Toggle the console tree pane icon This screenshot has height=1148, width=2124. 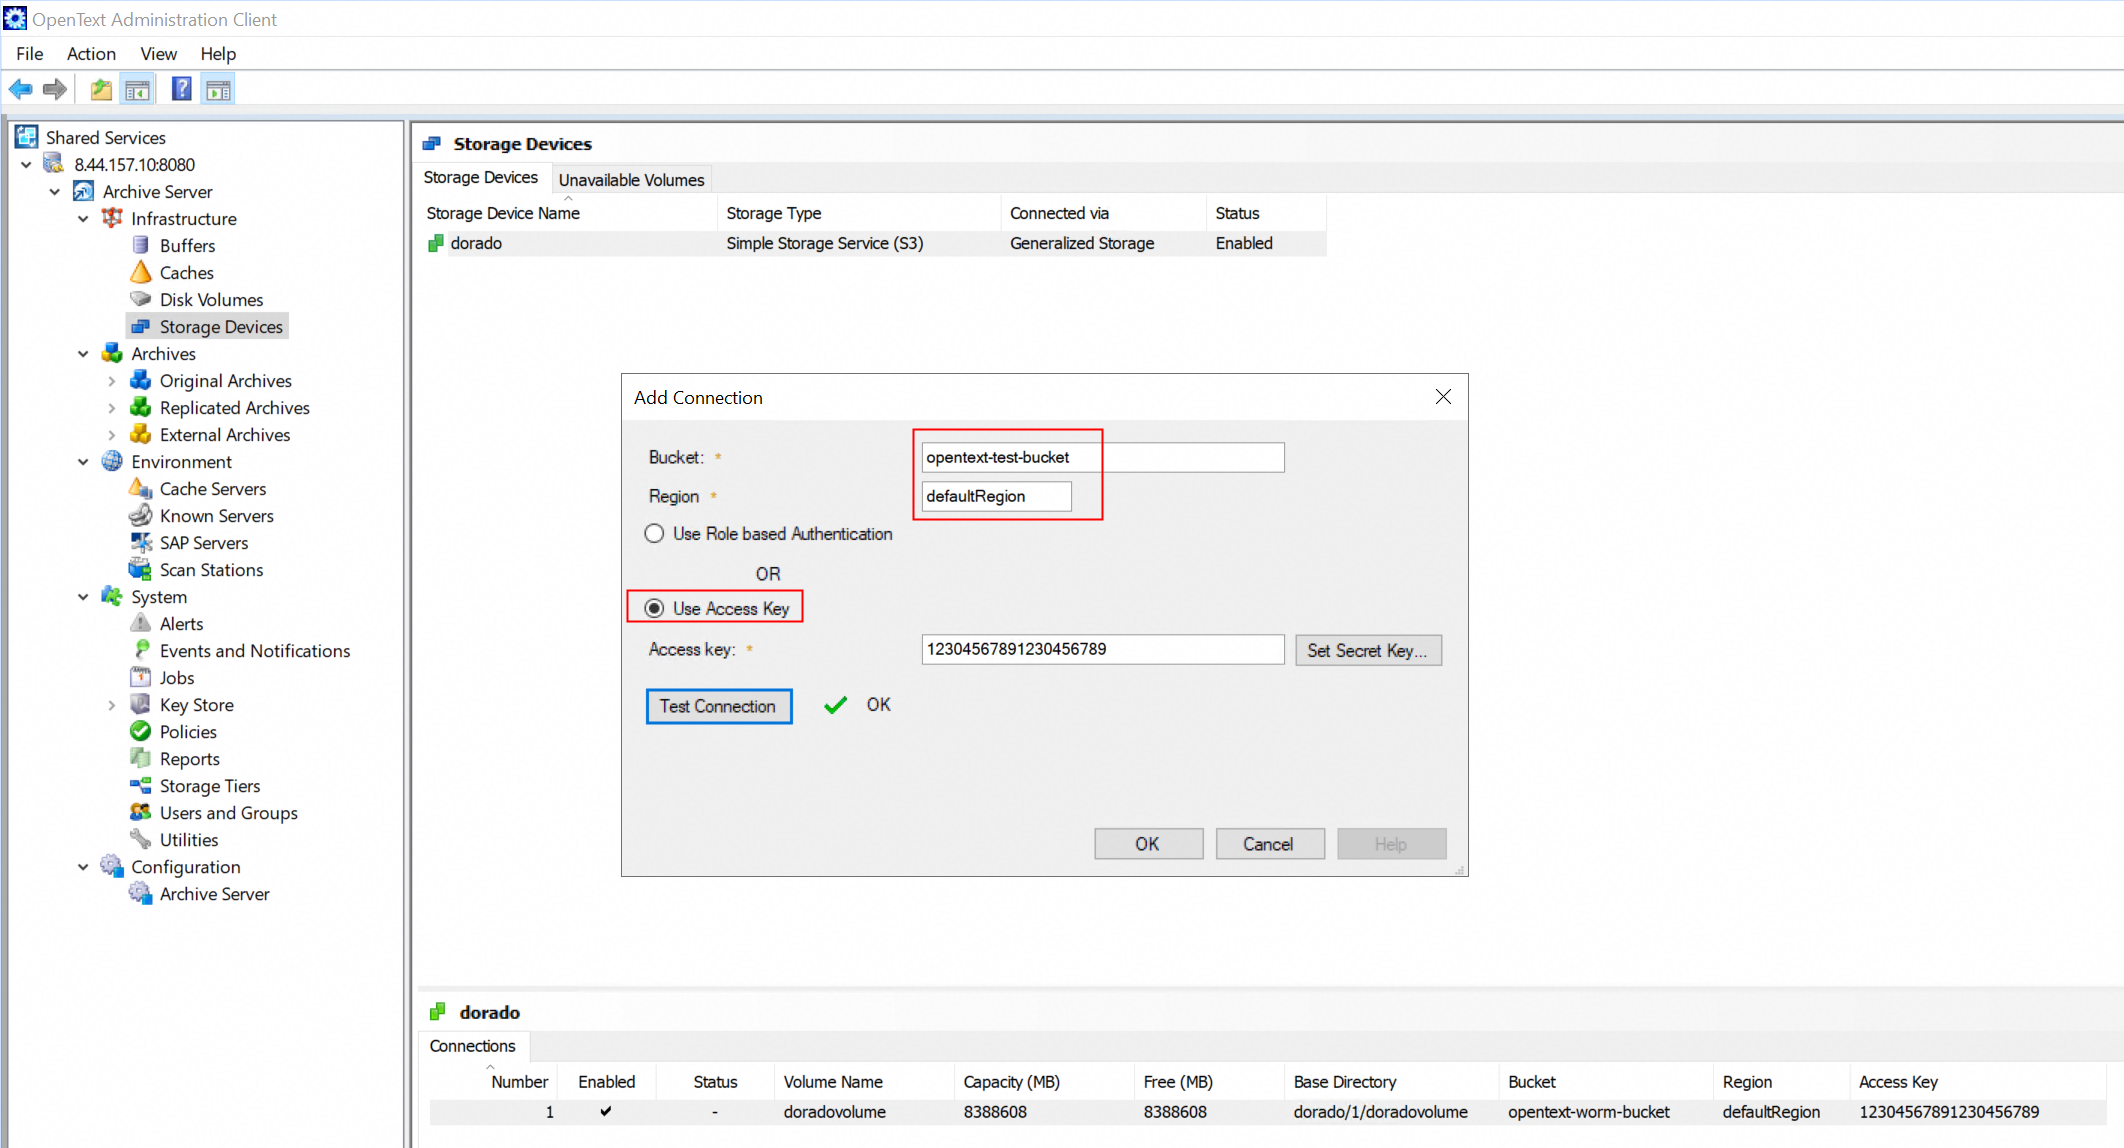click(x=138, y=90)
